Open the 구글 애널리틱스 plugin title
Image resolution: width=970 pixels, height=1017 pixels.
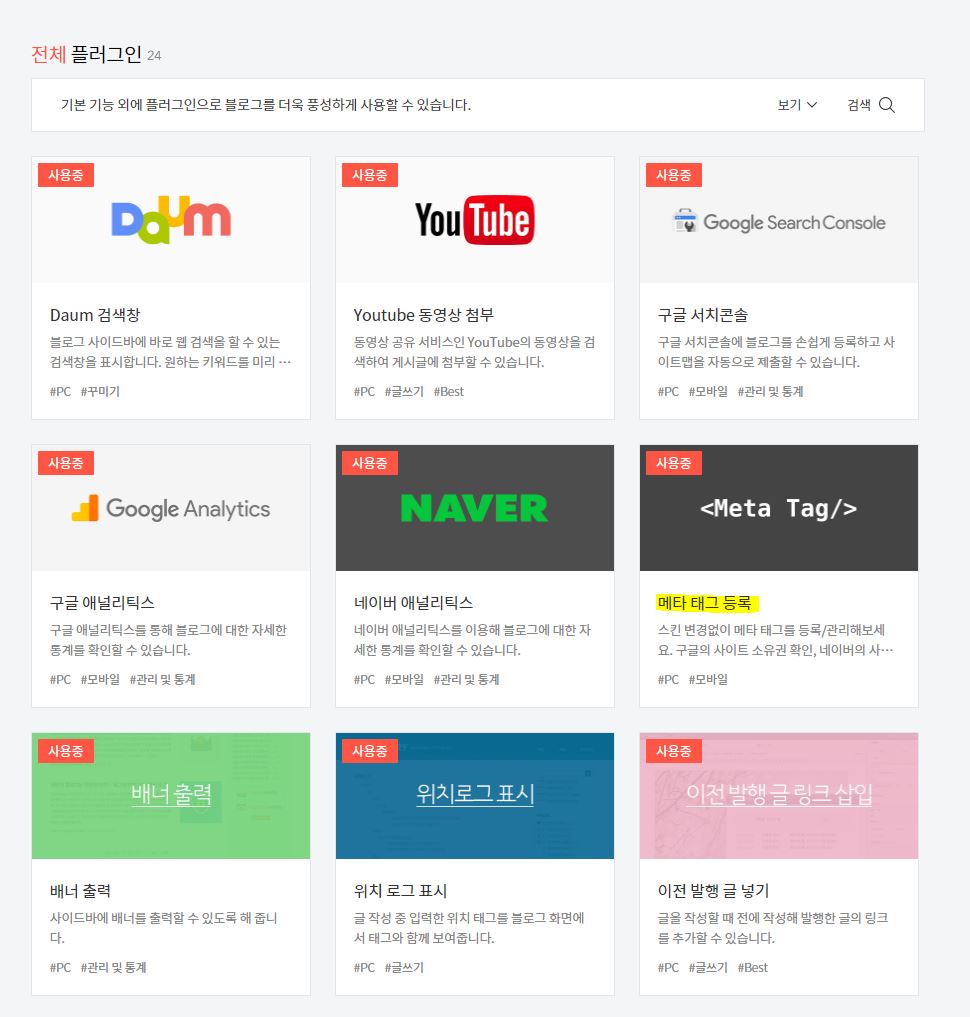coord(102,603)
